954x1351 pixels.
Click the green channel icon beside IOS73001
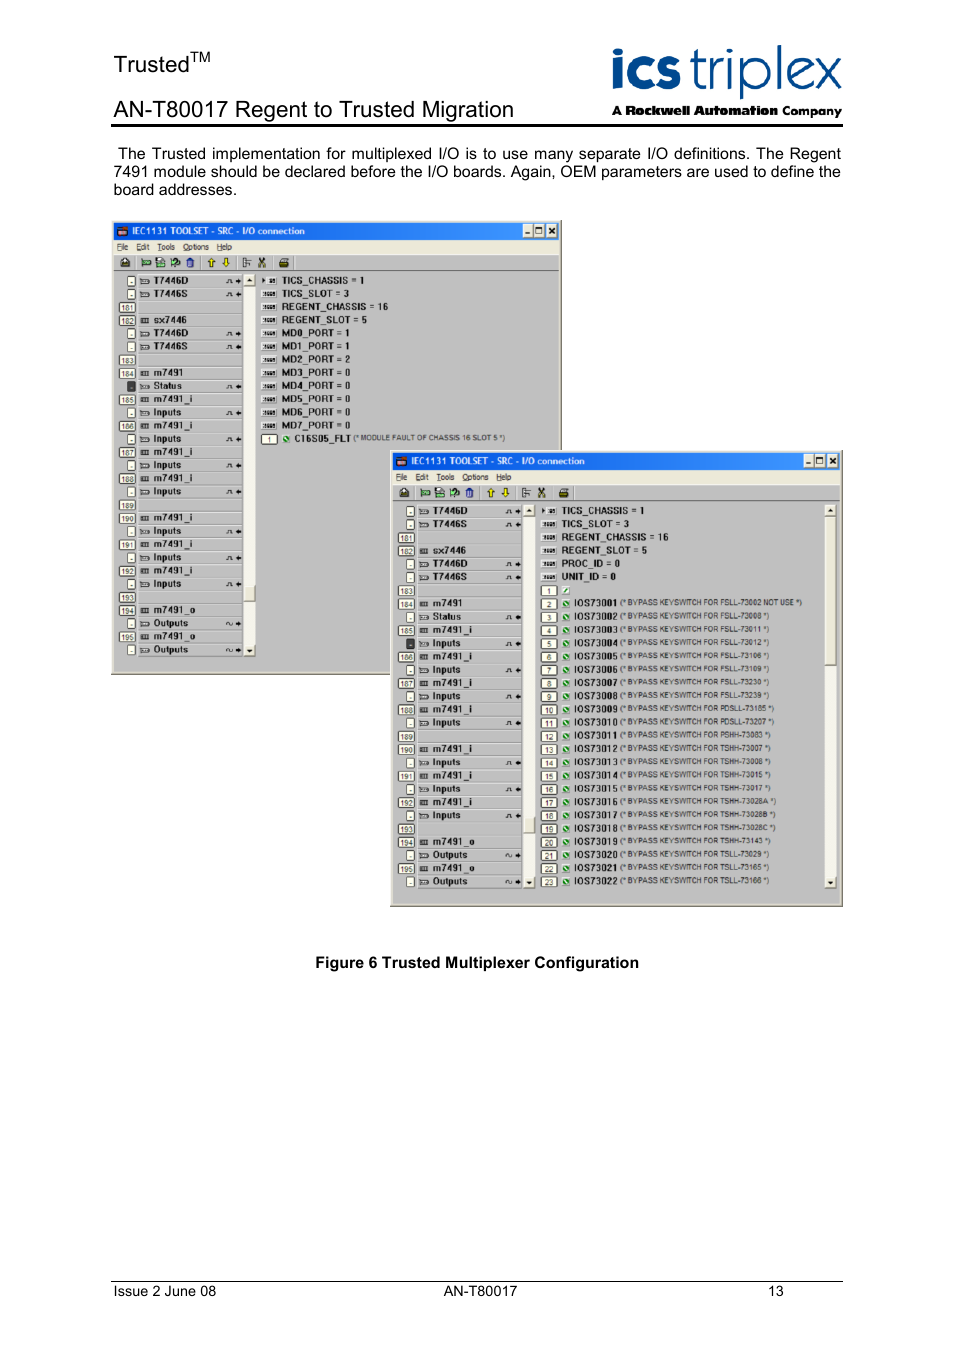click(x=565, y=603)
